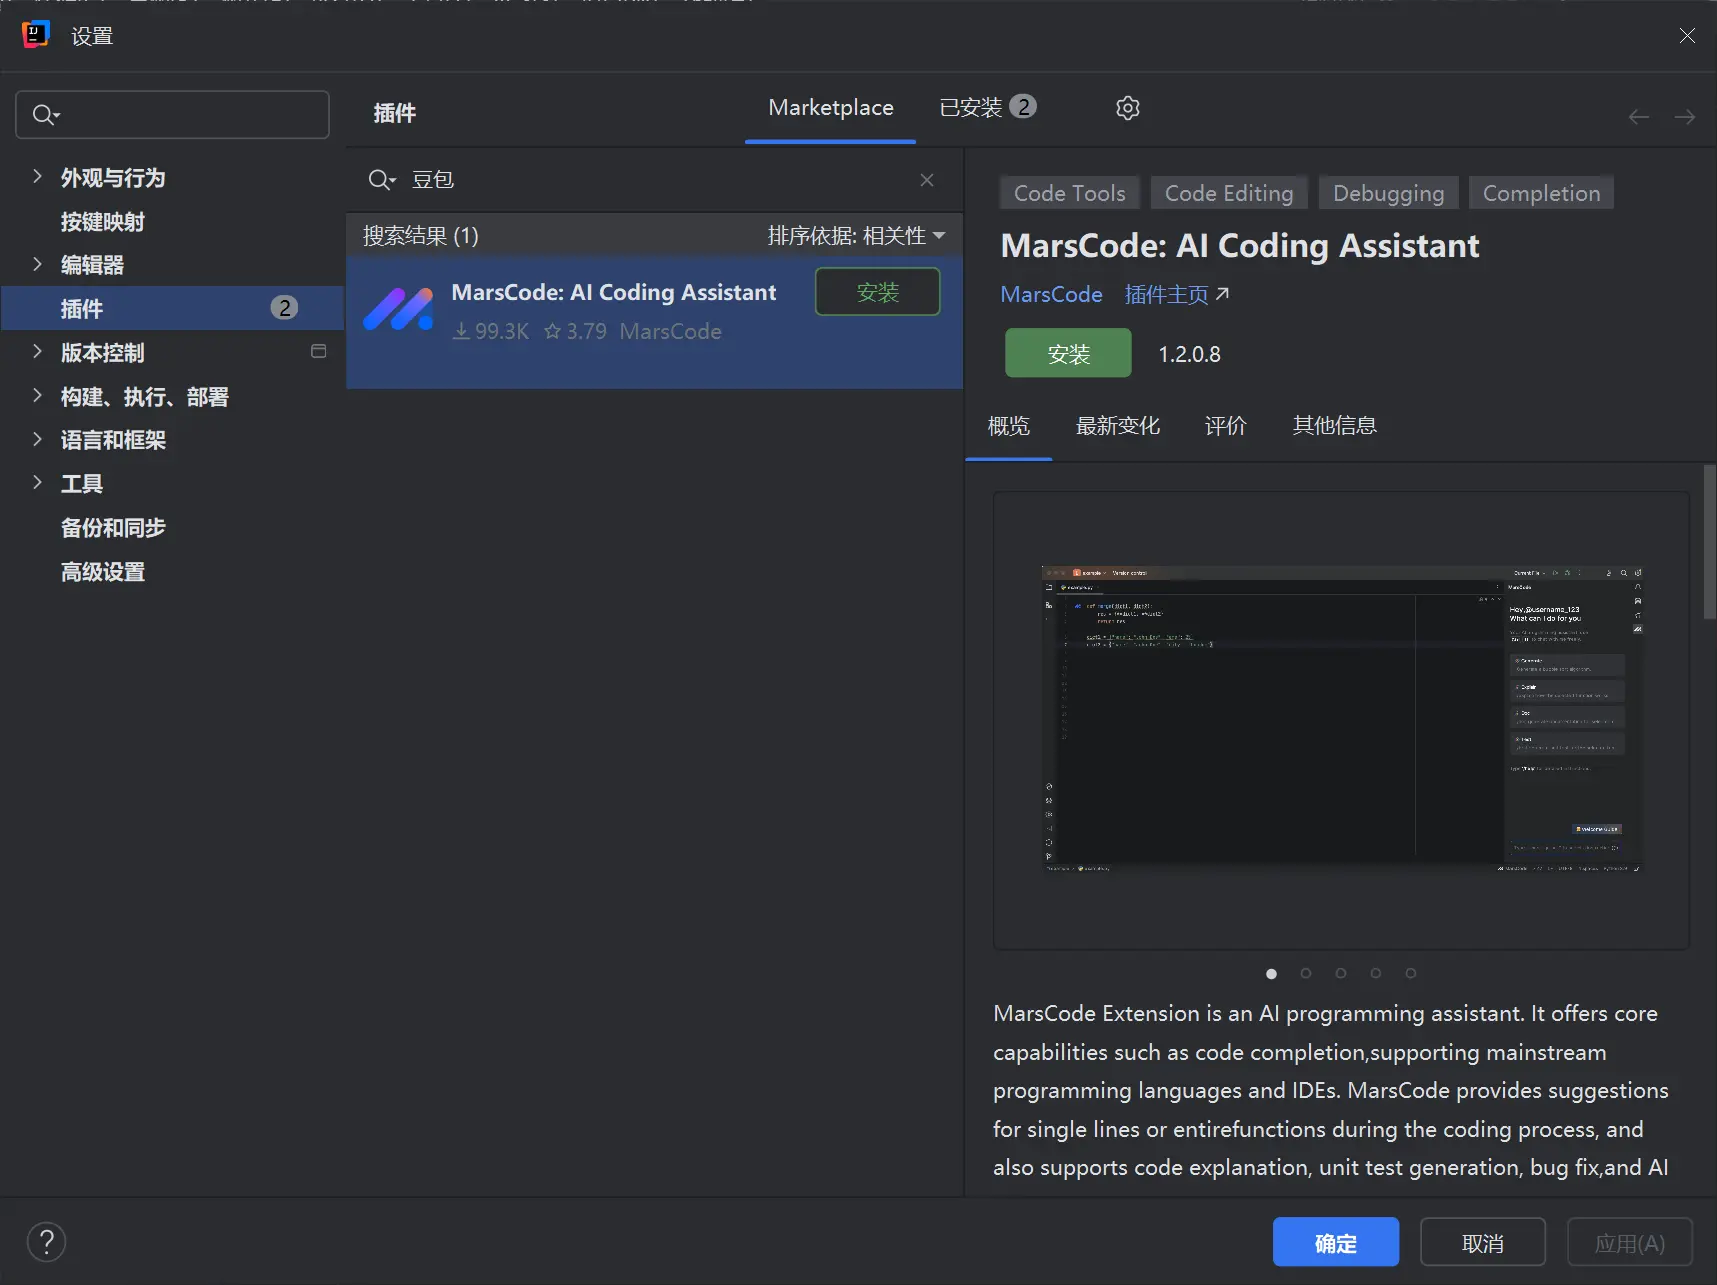Click the green 安装 button in details
Screen dimensions: 1717x1285
(x=1068, y=353)
